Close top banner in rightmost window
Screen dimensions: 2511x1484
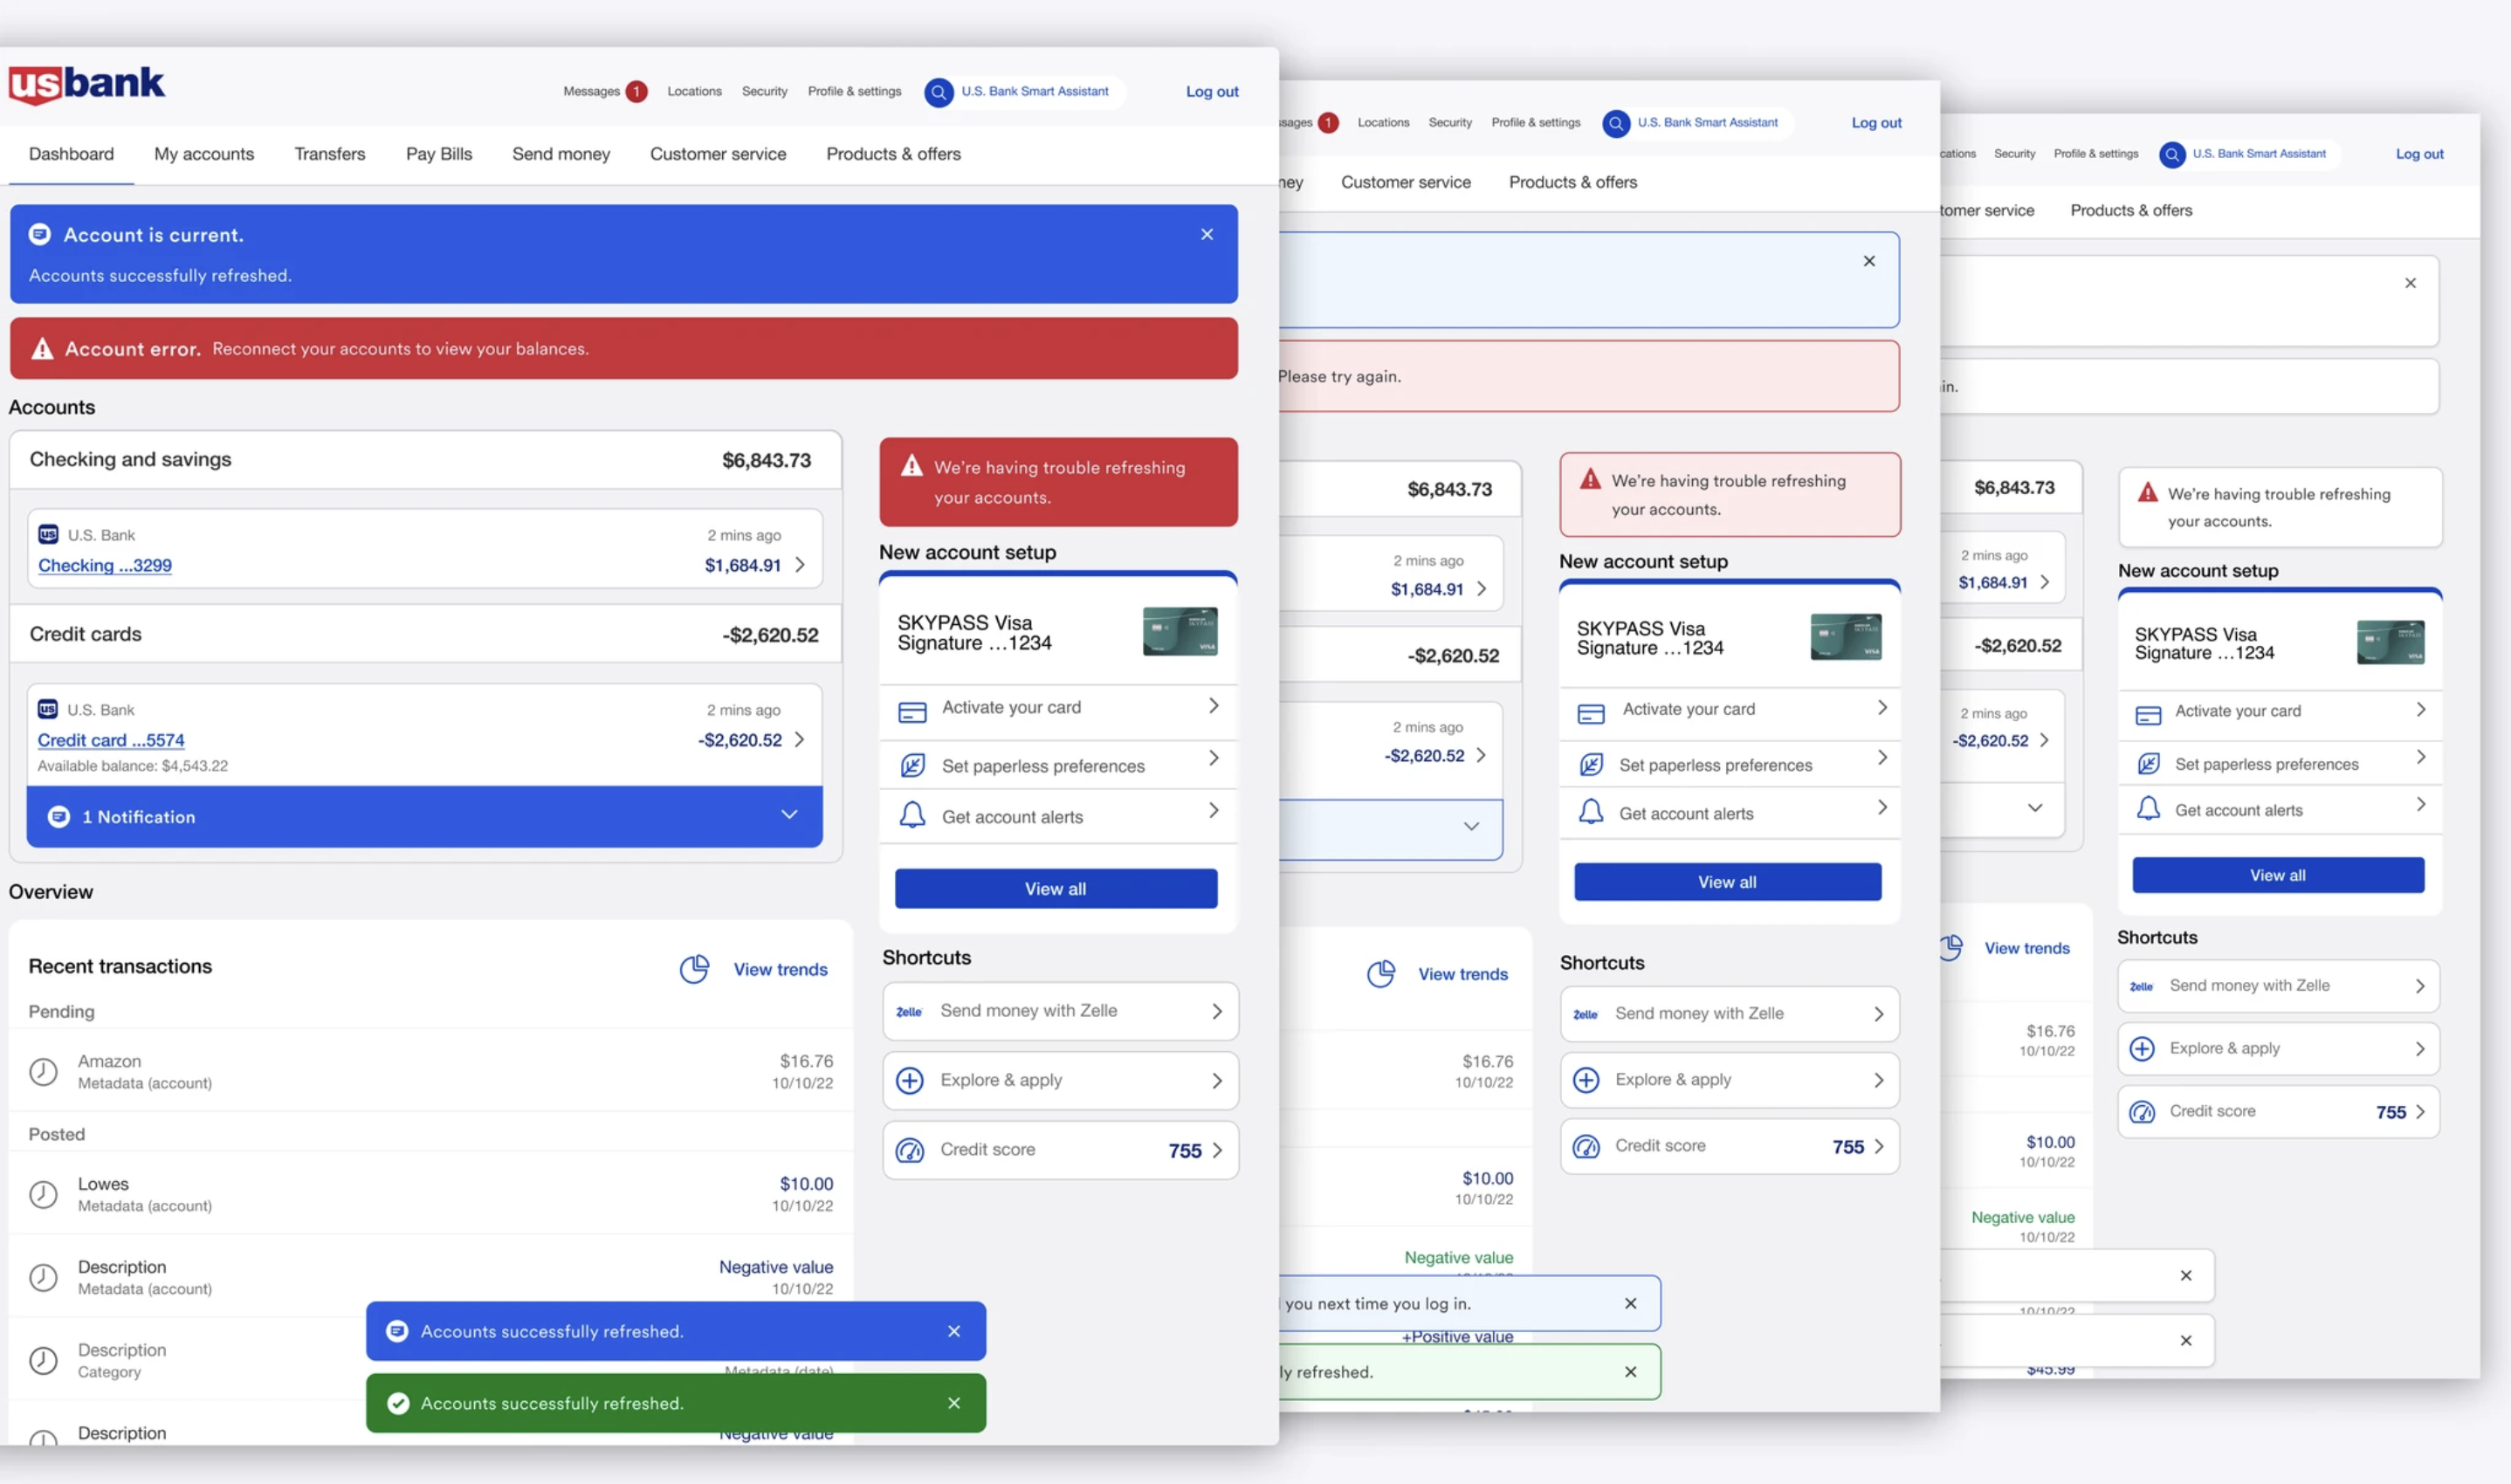2410,283
